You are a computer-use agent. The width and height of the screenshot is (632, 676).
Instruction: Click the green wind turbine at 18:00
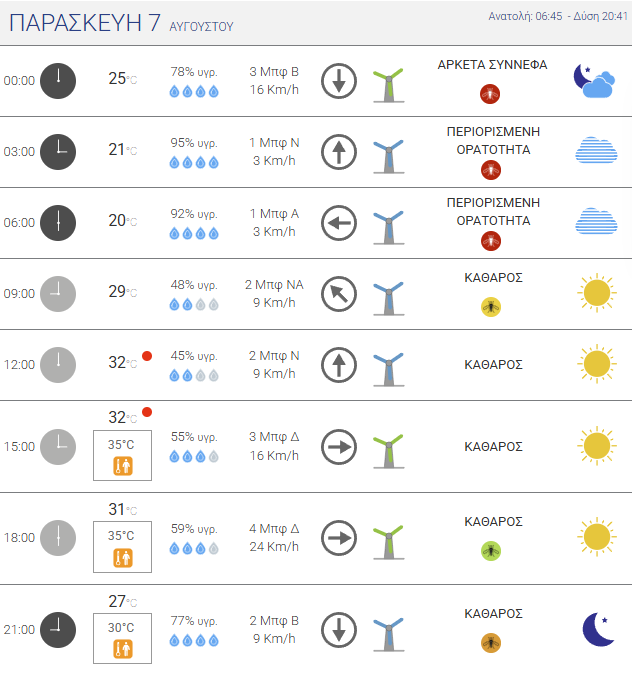pos(388,542)
